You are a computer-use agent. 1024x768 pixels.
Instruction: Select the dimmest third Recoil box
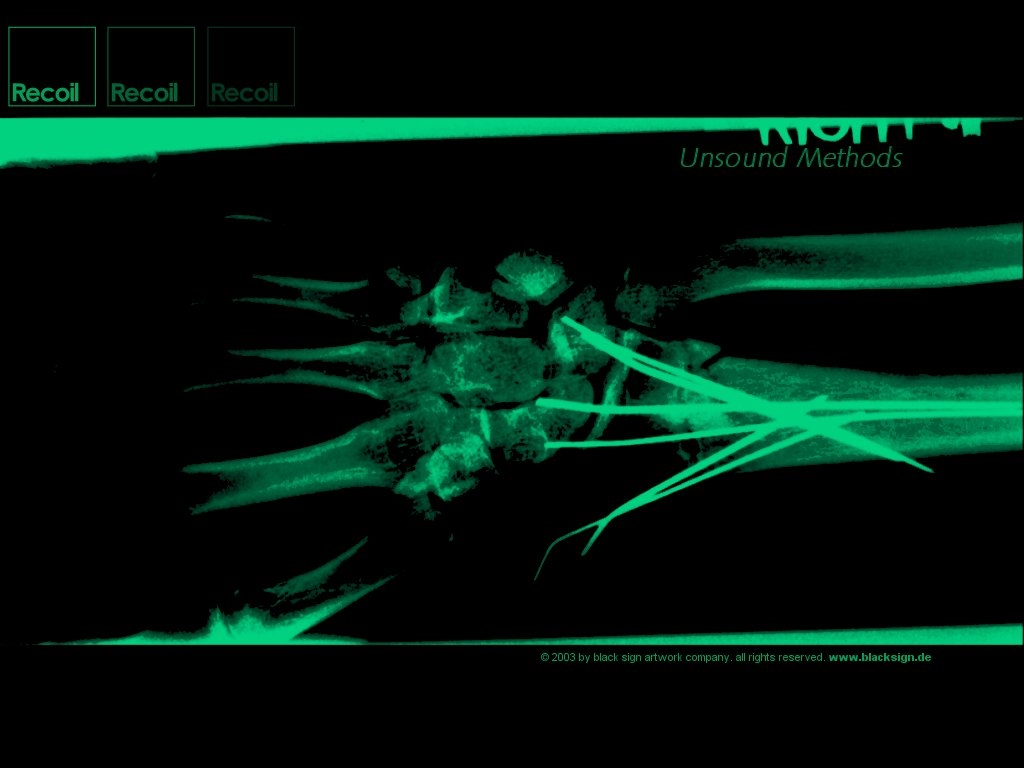[x=251, y=67]
